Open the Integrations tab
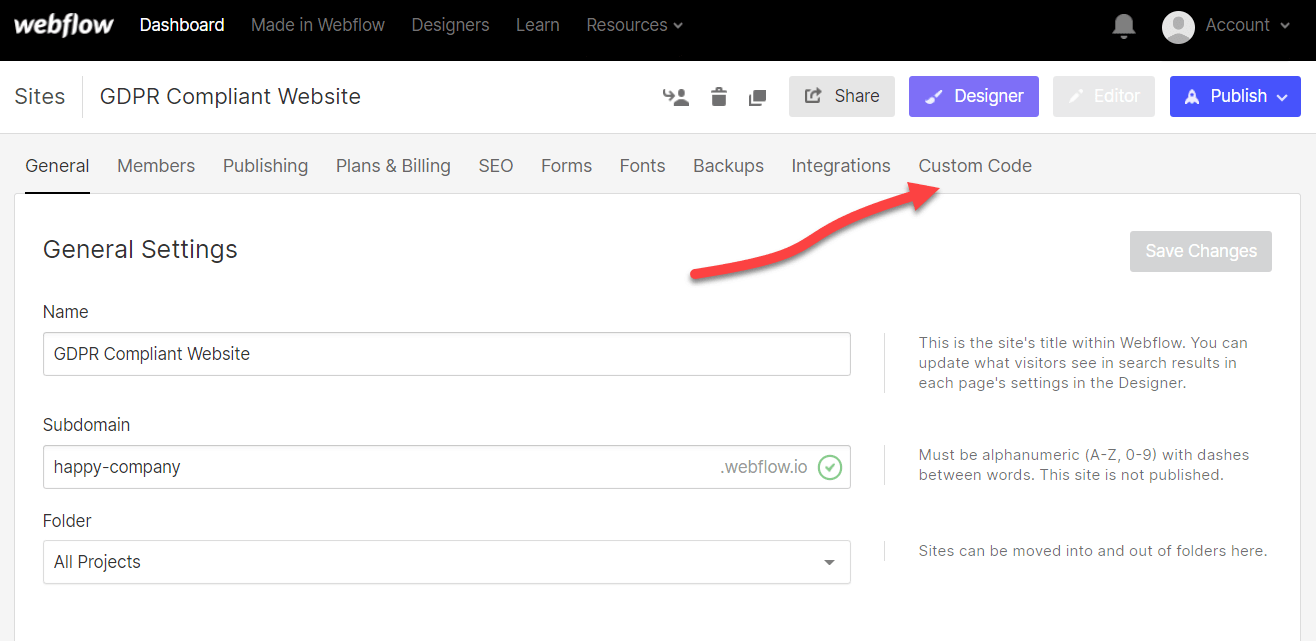Viewport: 1316px width, 641px height. [841, 166]
